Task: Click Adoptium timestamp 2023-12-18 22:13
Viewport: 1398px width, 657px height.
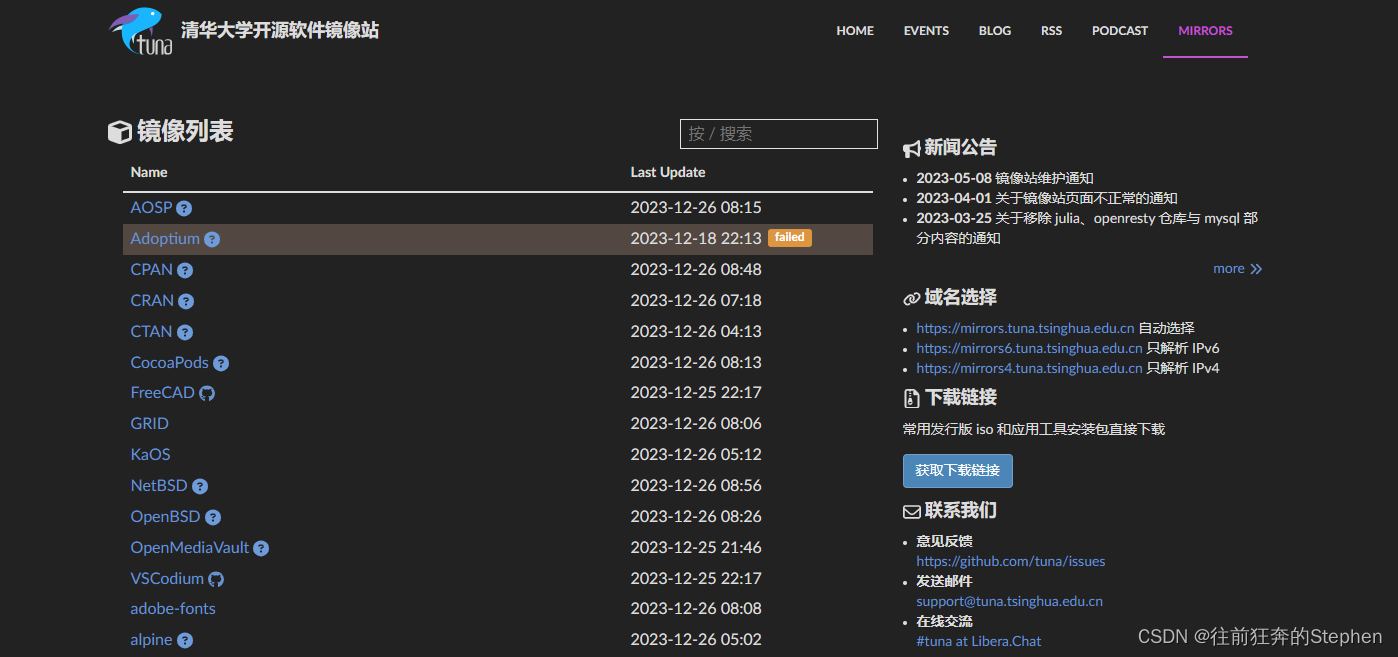Action: point(696,239)
